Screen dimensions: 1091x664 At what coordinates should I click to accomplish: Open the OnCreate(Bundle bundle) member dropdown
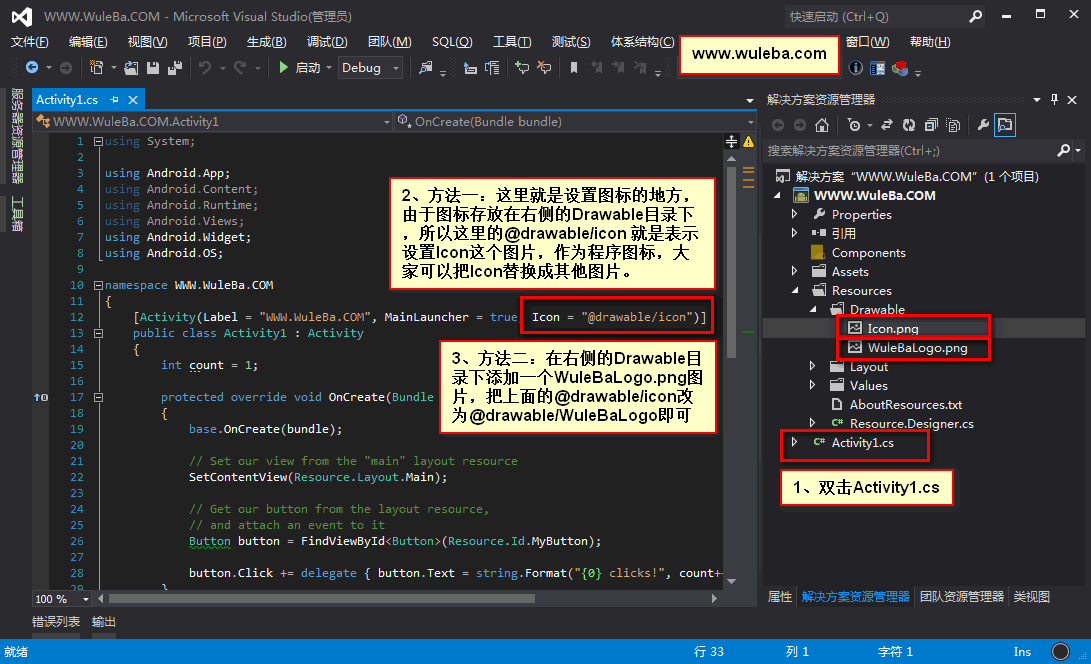pos(575,122)
